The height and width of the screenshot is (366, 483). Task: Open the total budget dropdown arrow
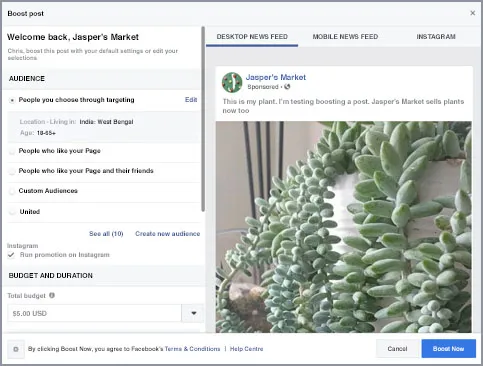coord(193,313)
